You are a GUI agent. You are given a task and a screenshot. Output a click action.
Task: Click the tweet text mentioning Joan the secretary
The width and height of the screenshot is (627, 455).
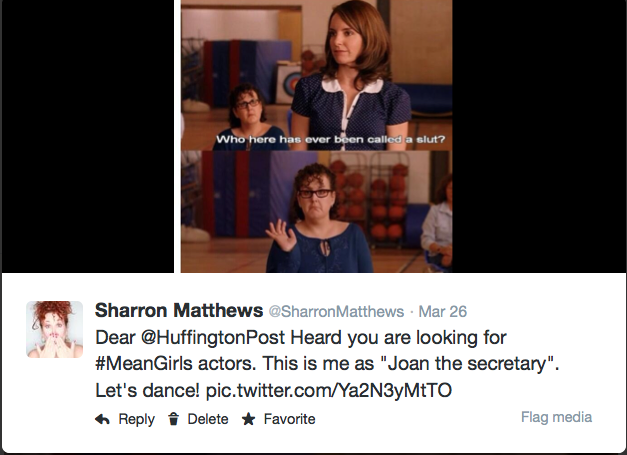click(327, 363)
